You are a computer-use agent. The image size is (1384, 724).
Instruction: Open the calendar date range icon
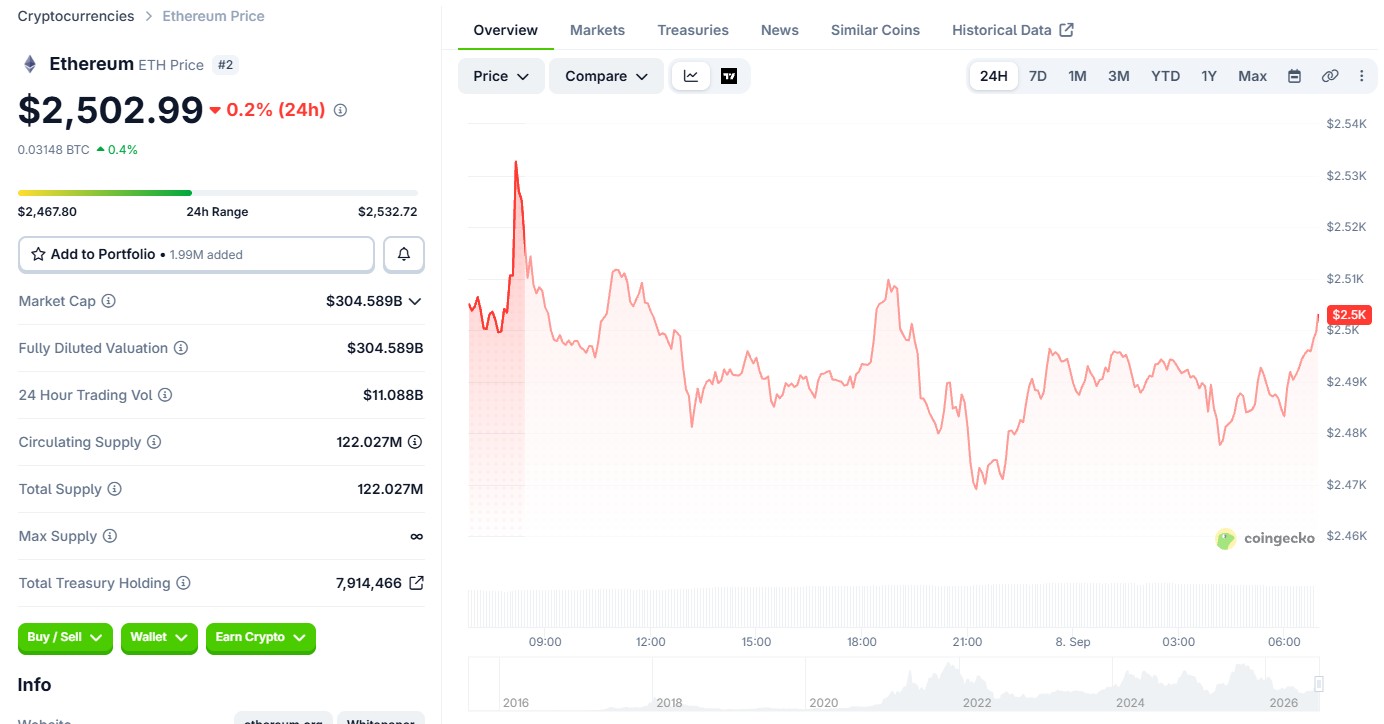click(1294, 76)
